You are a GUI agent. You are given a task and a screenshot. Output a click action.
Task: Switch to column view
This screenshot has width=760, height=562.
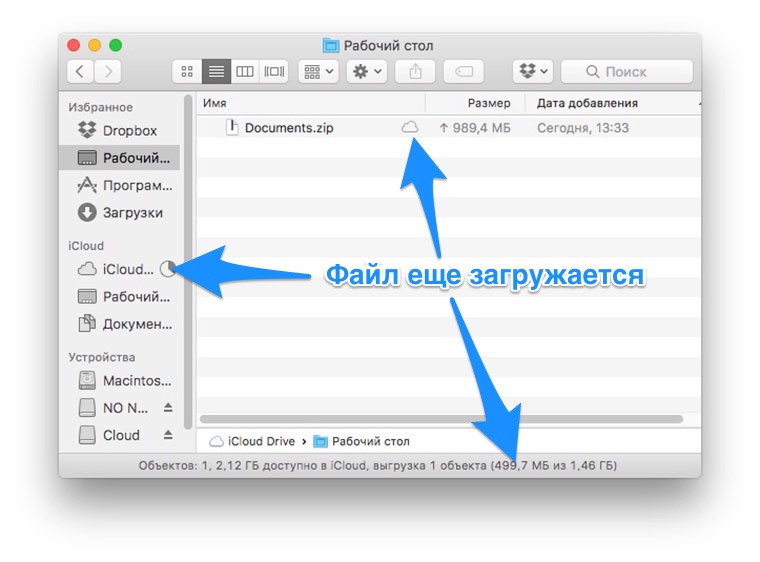tap(245, 72)
